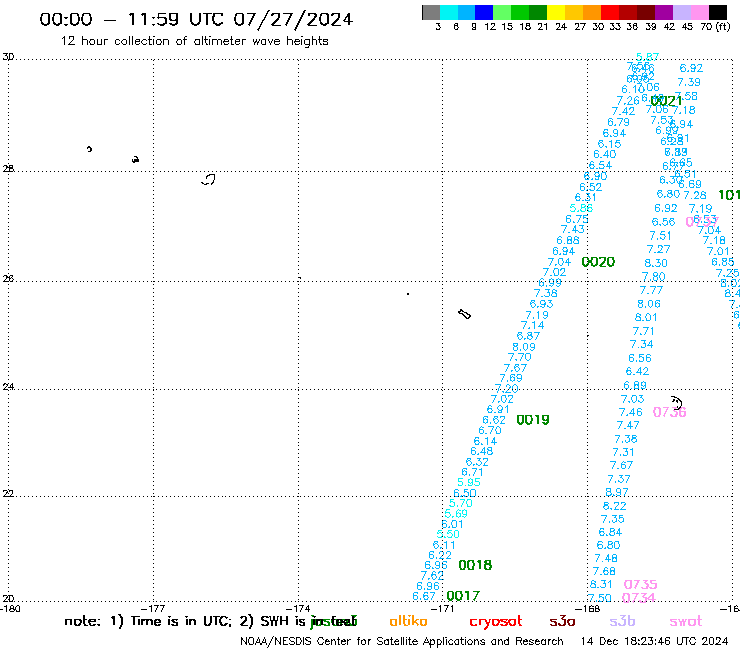Image resolution: width=740 pixels, height=650 pixels.
Task: Click the black legend swatch at far right
Action: tap(717, 12)
